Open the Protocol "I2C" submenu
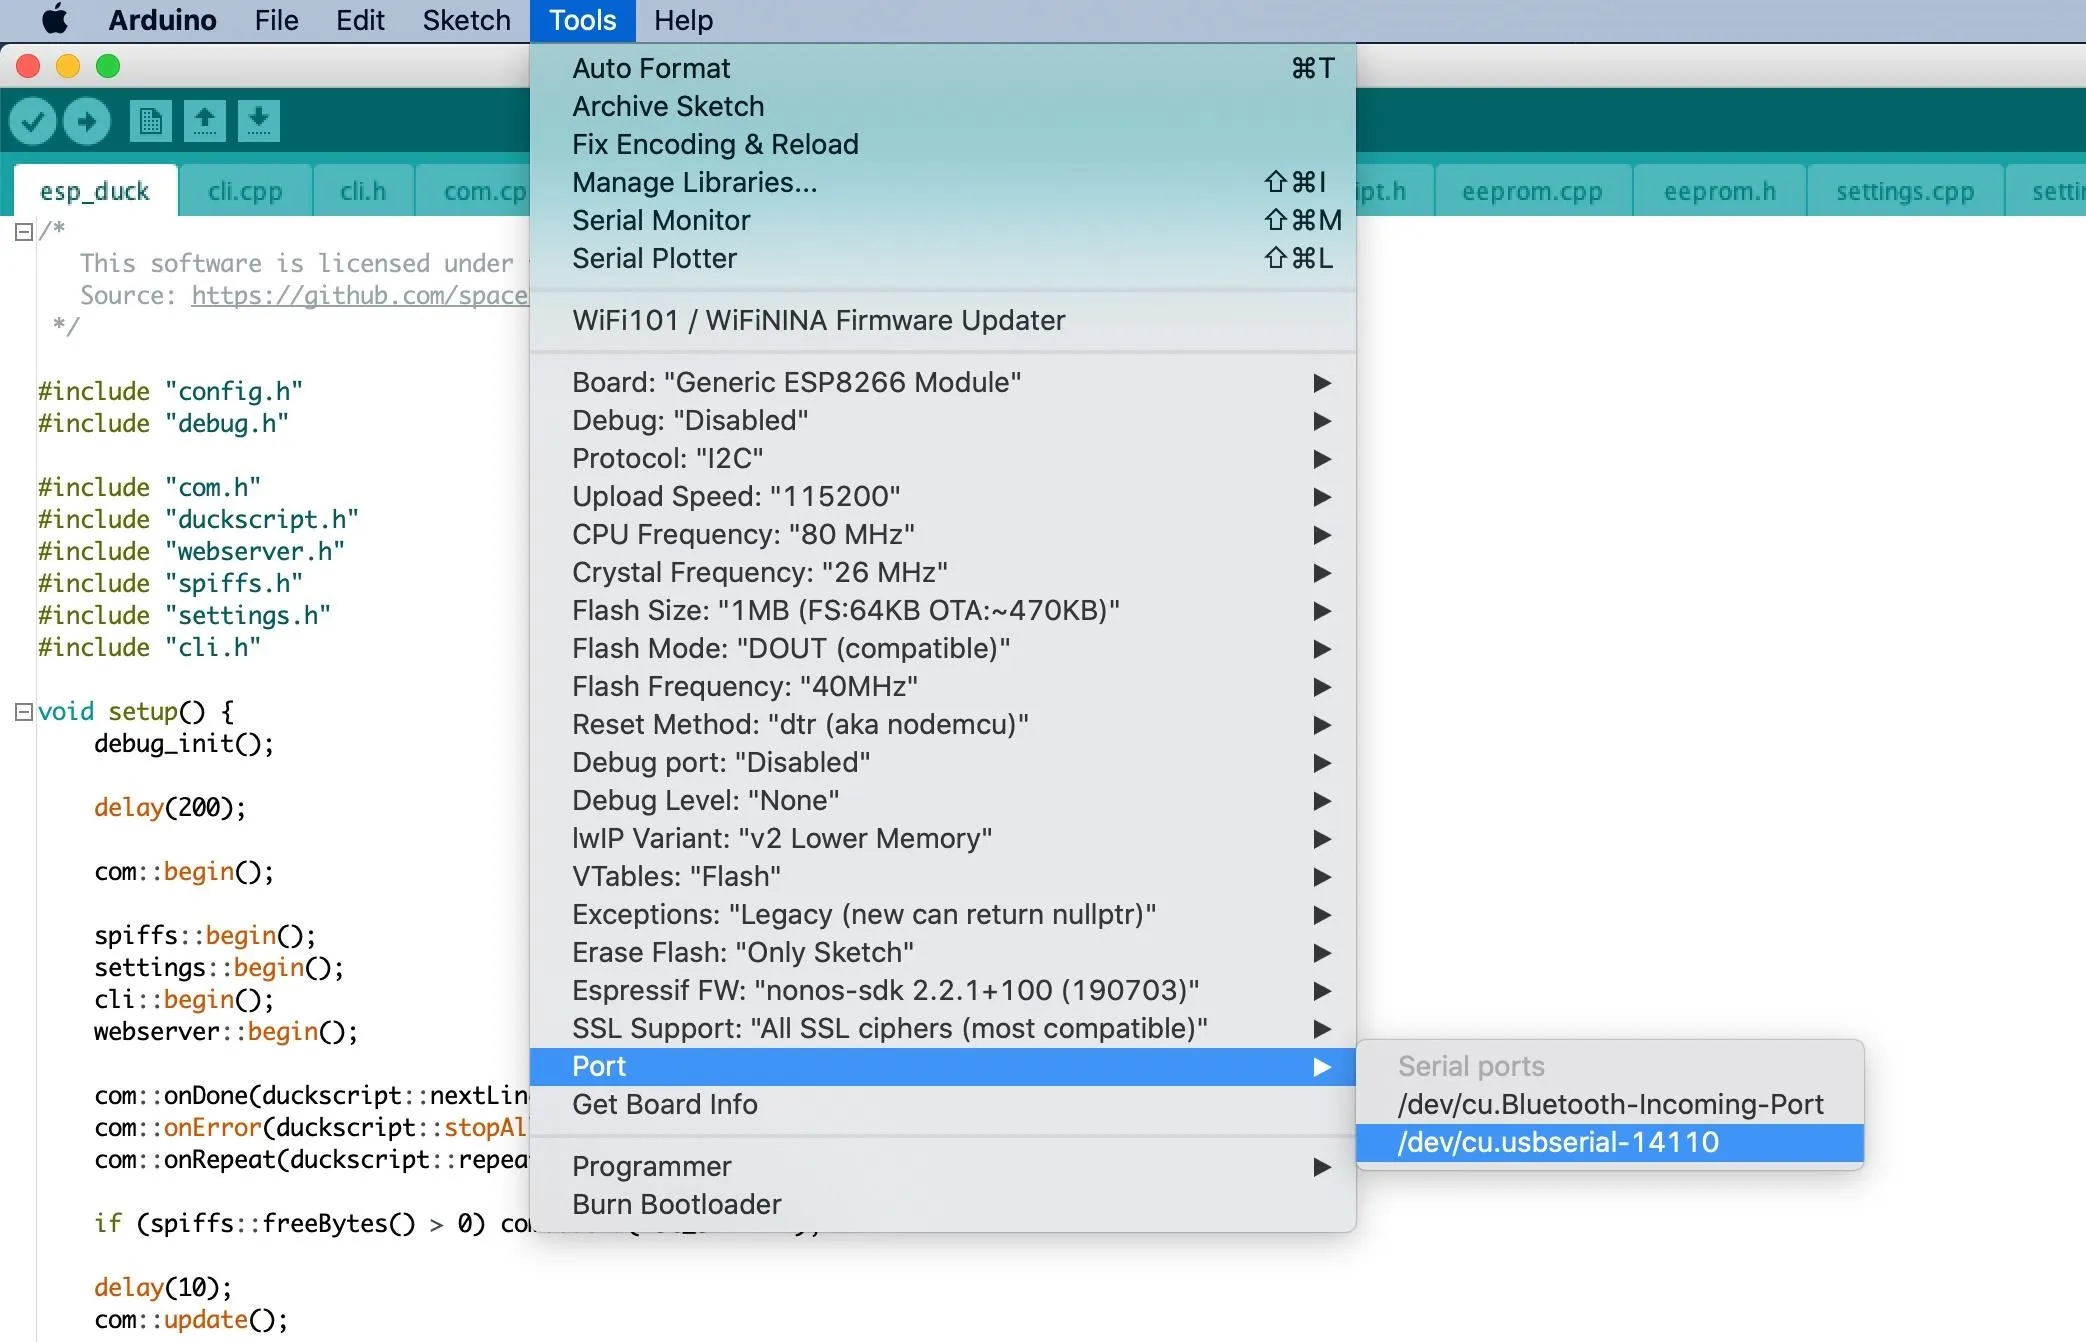Image resolution: width=2086 pixels, height=1342 pixels. [x=943, y=459]
